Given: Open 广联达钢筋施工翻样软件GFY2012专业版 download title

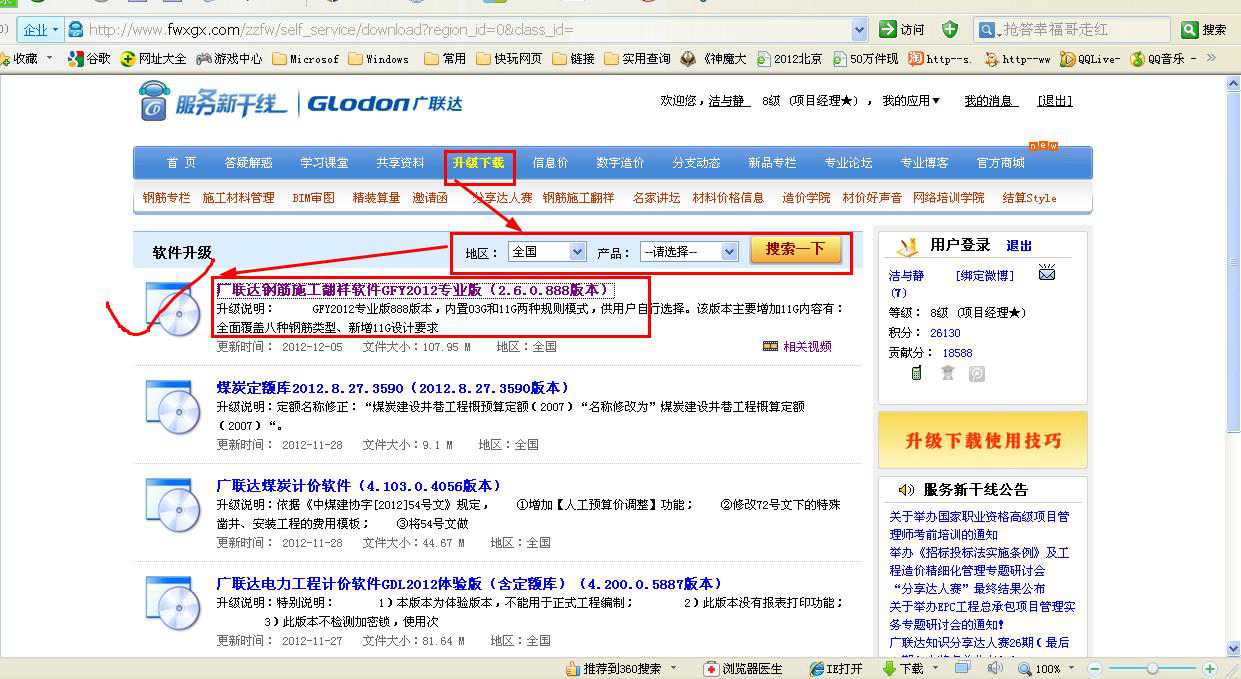Looking at the screenshot, I should click(x=414, y=290).
